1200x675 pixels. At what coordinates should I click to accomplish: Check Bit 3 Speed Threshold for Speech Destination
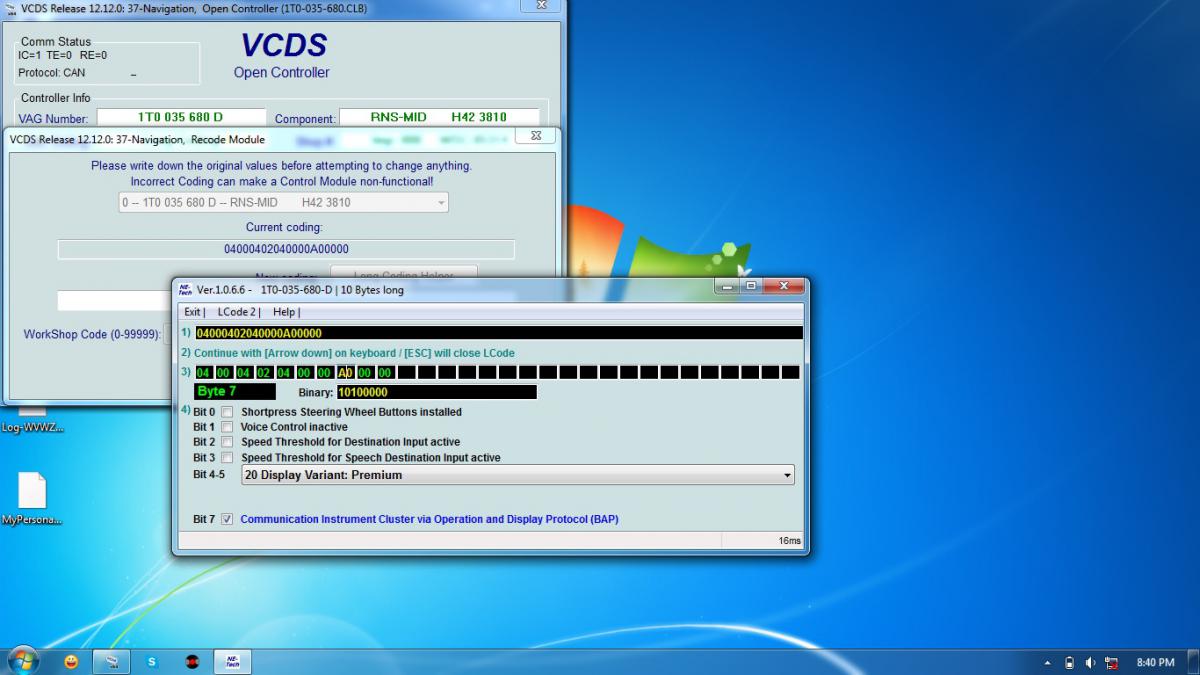click(x=227, y=457)
